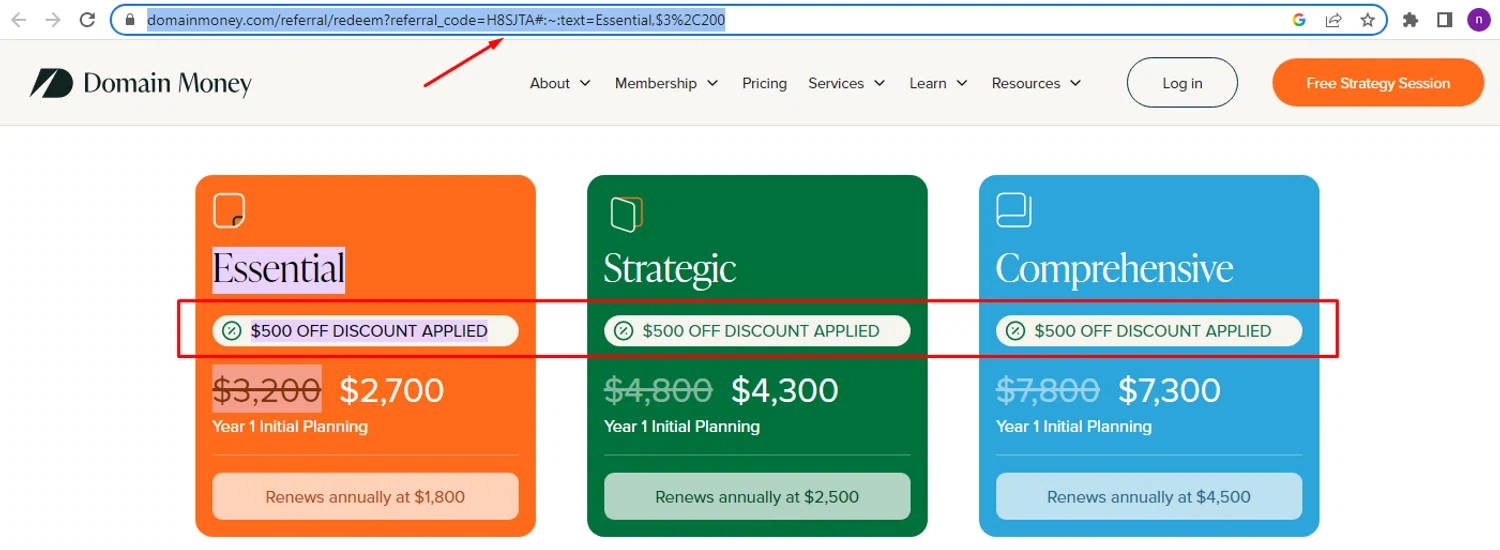Click Renews annually at $1,800
The height and width of the screenshot is (550, 1500).
coord(365,497)
